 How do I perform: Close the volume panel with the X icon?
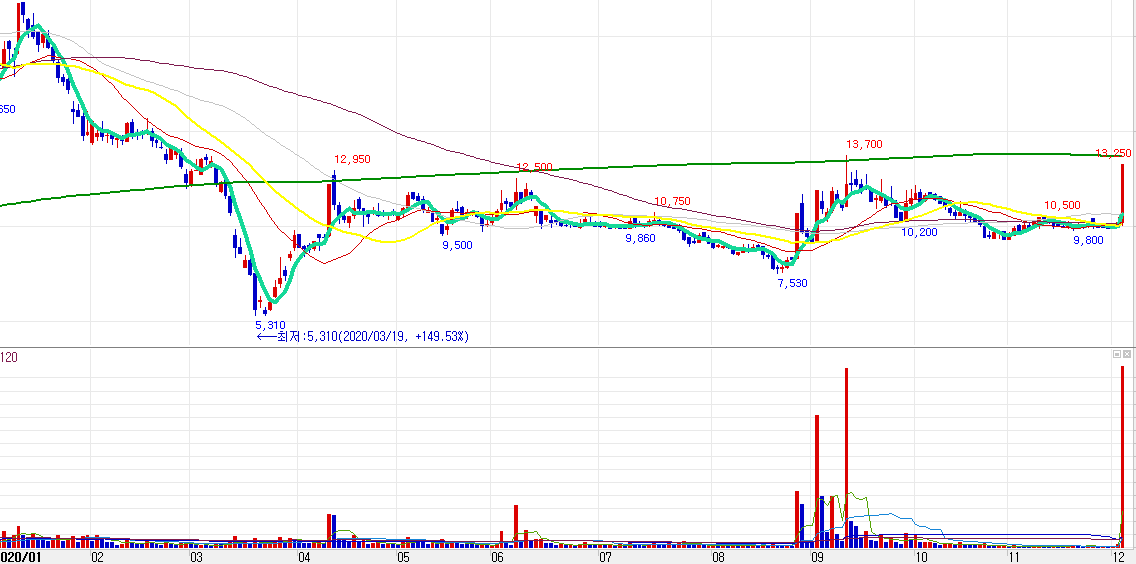[1127, 354]
